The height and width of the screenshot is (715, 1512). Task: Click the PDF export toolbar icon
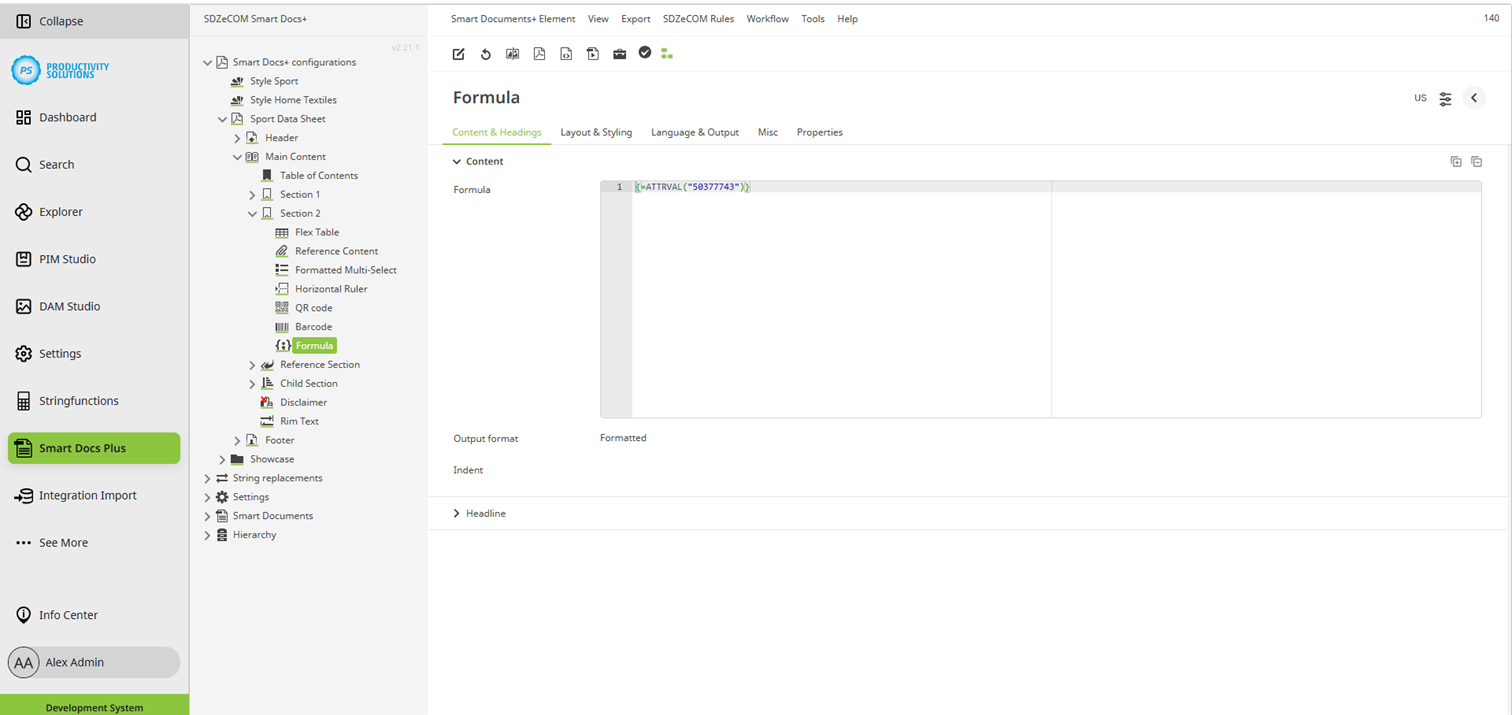tap(539, 54)
